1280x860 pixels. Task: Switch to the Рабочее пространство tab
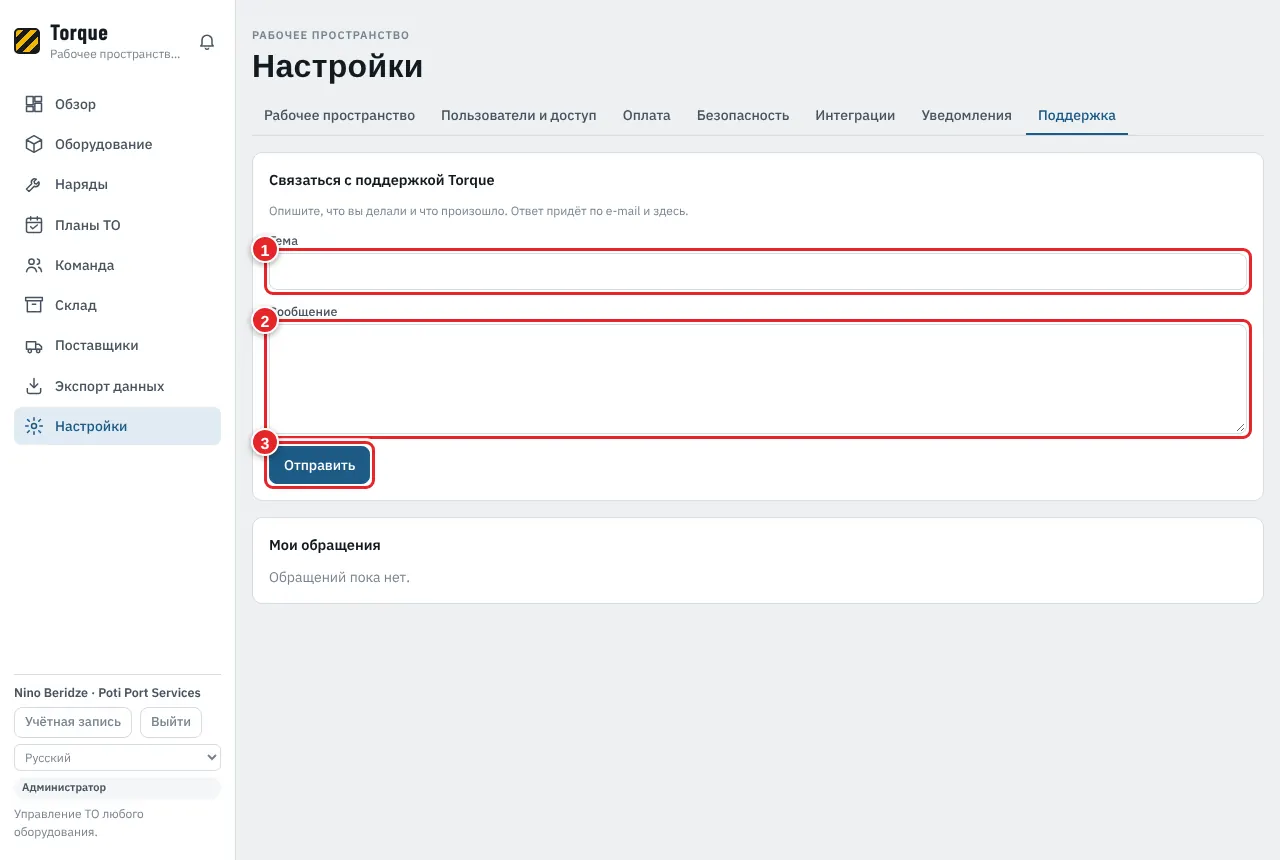click(339, 115)
